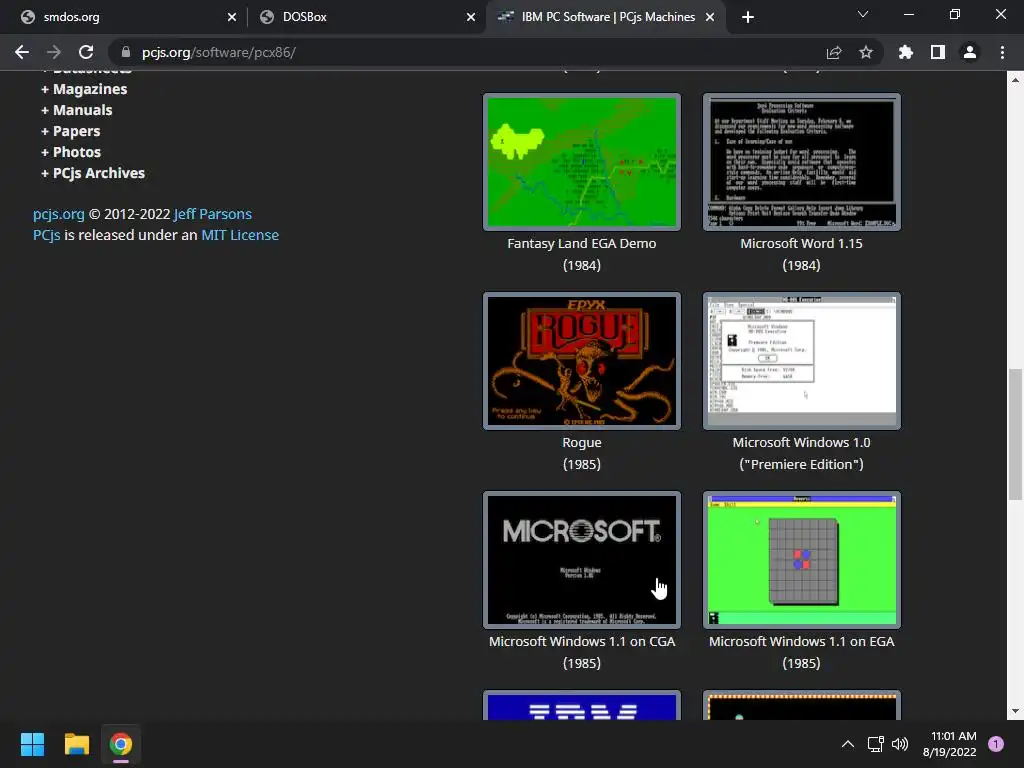This screenshot has width=1024, height=768.
Task: Open the Windows 1.1 on EGA thumbnail
Action: [801, 560]
